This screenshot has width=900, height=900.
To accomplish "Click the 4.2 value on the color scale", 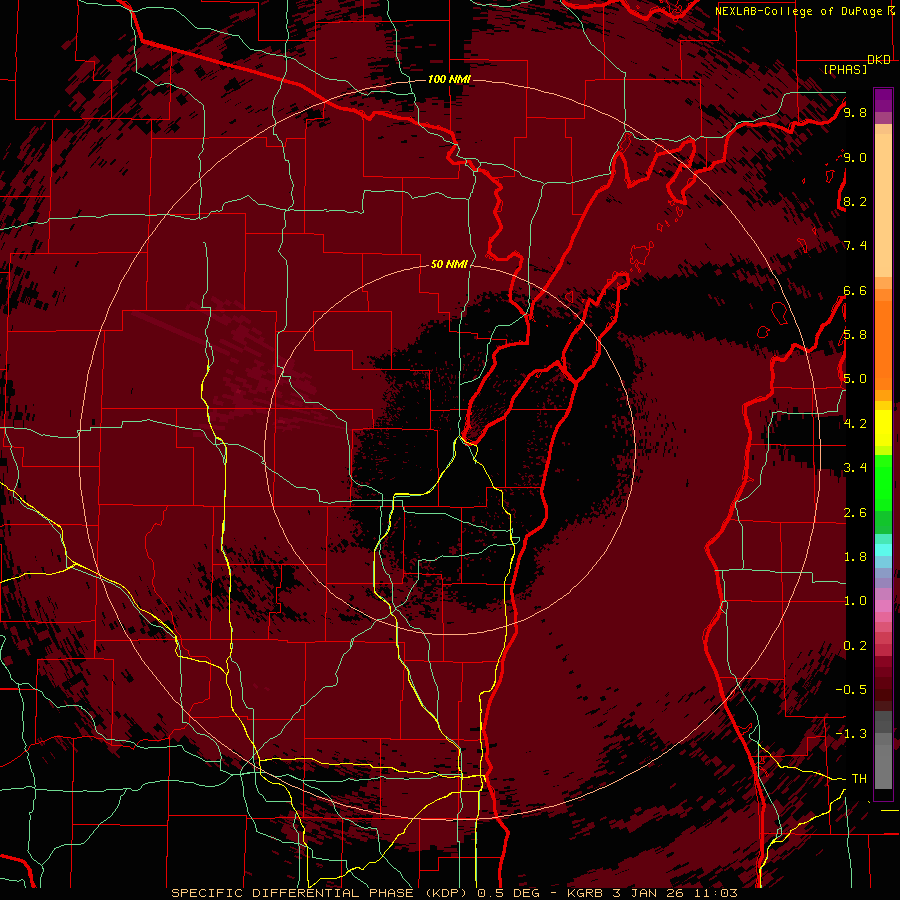I will tap(855, 424).
